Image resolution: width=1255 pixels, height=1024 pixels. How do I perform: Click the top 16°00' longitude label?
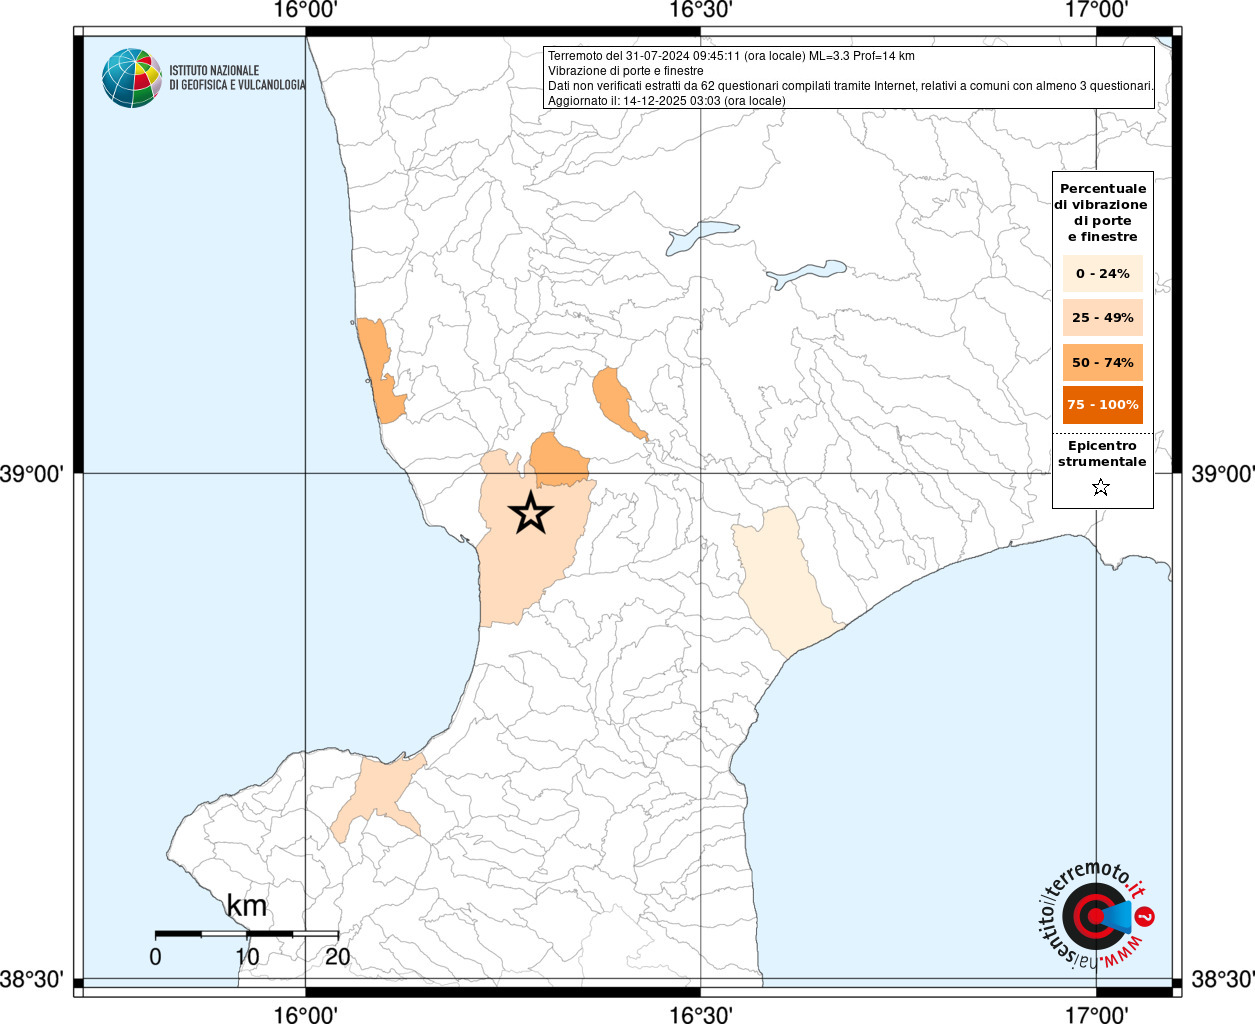click(305, 10)
